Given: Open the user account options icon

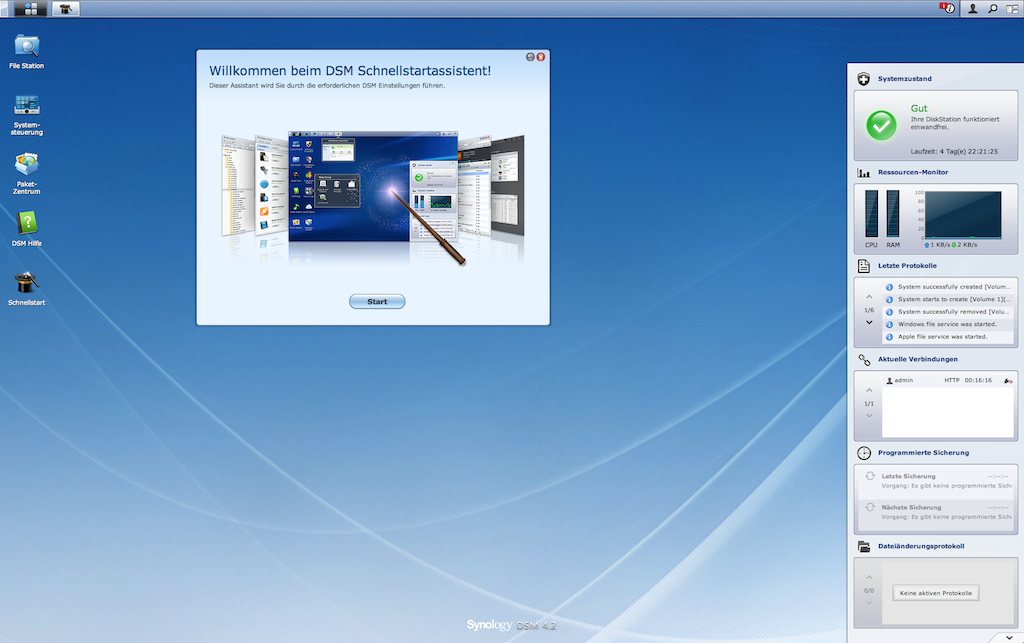Looking at the screenshot, I should tap(972, 8).
